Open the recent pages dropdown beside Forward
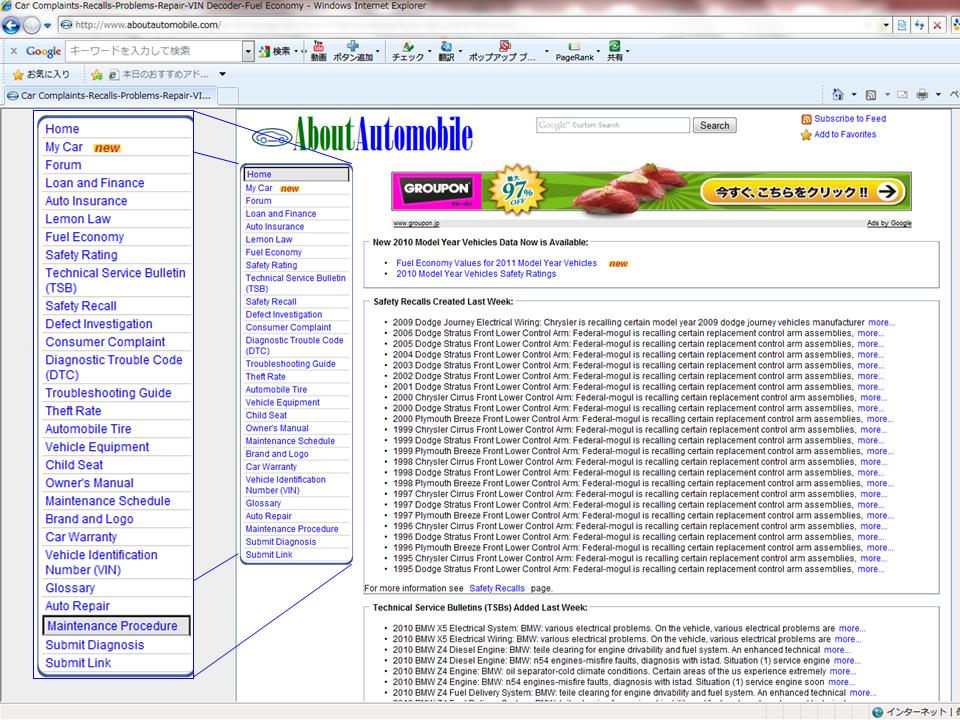960x720 pixels. 47,26
